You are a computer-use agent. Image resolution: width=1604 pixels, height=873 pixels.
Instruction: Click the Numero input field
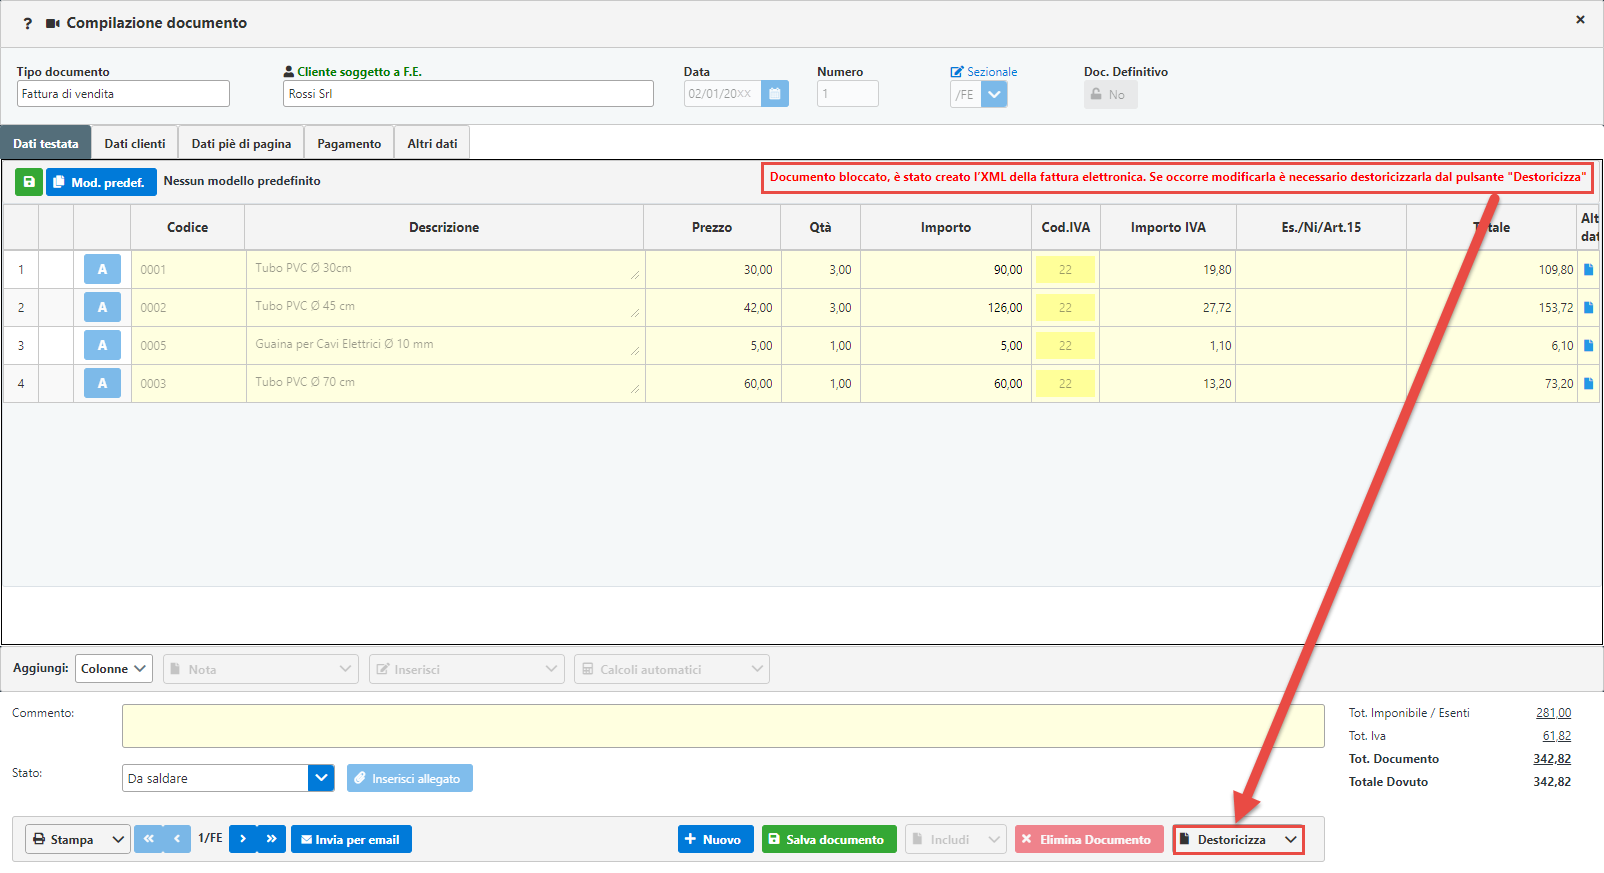tap(847, 94)
